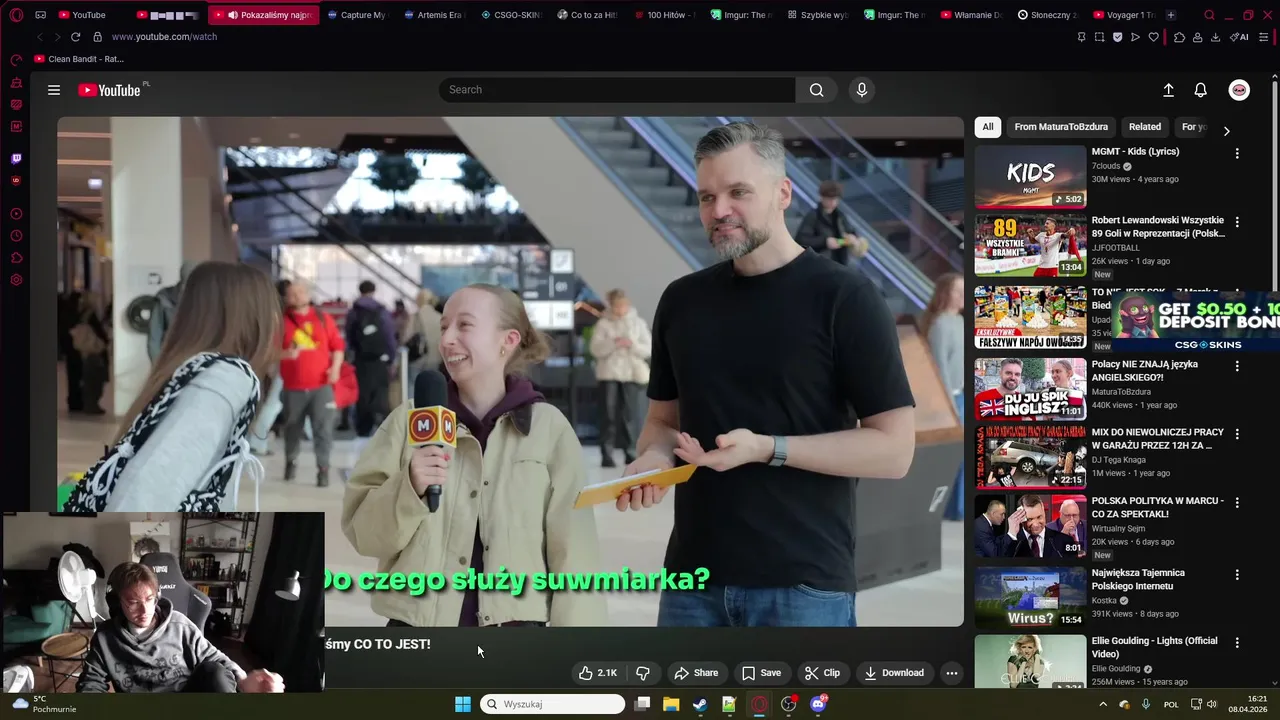Select the Related filter chip
Viewport: 1280px width, 720px height.
coord(1145,127)
